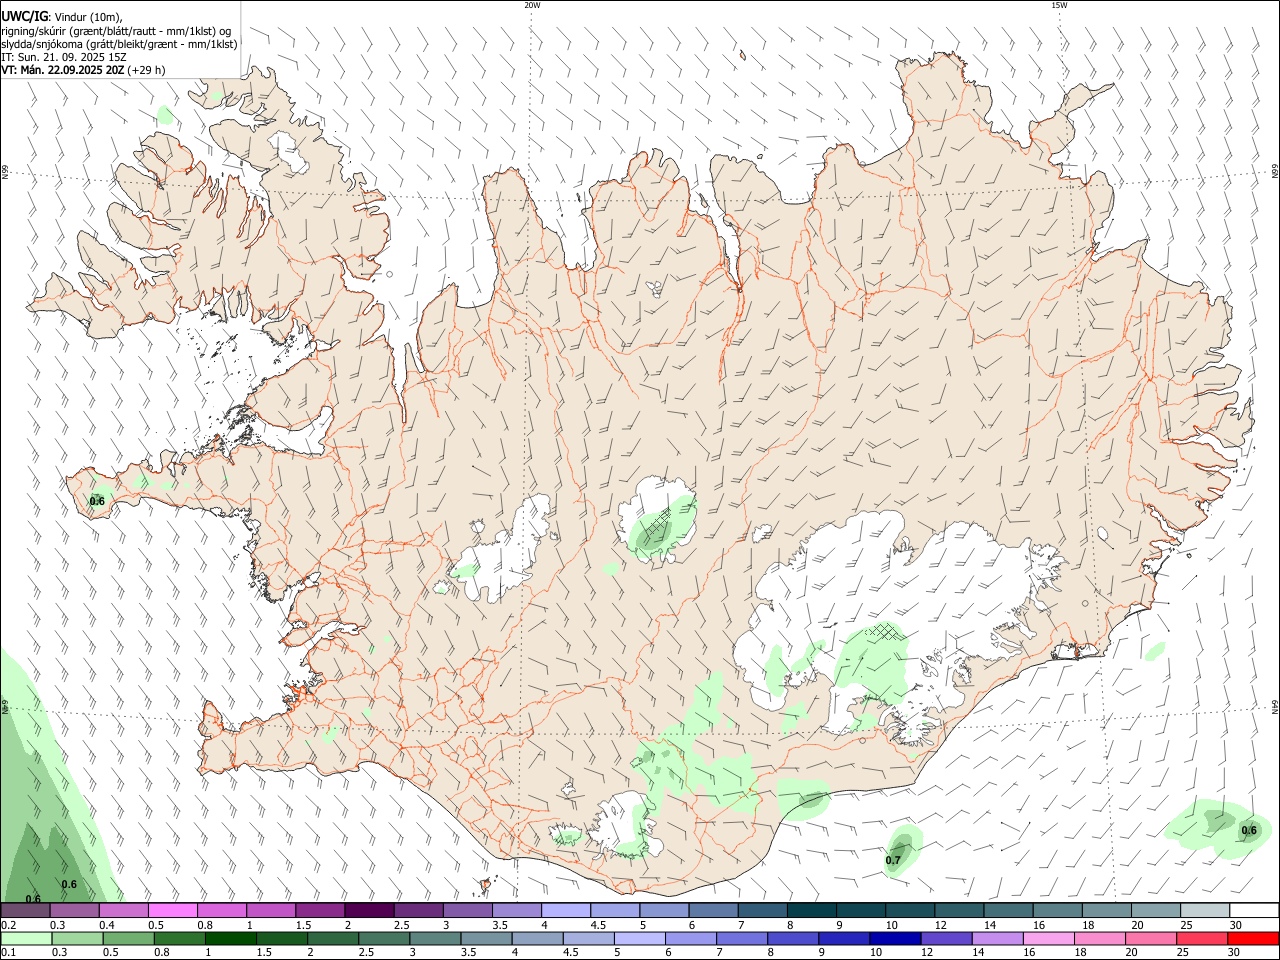Click the lavender 5–6 swatch in lower legend

click(x=640, y=938)
